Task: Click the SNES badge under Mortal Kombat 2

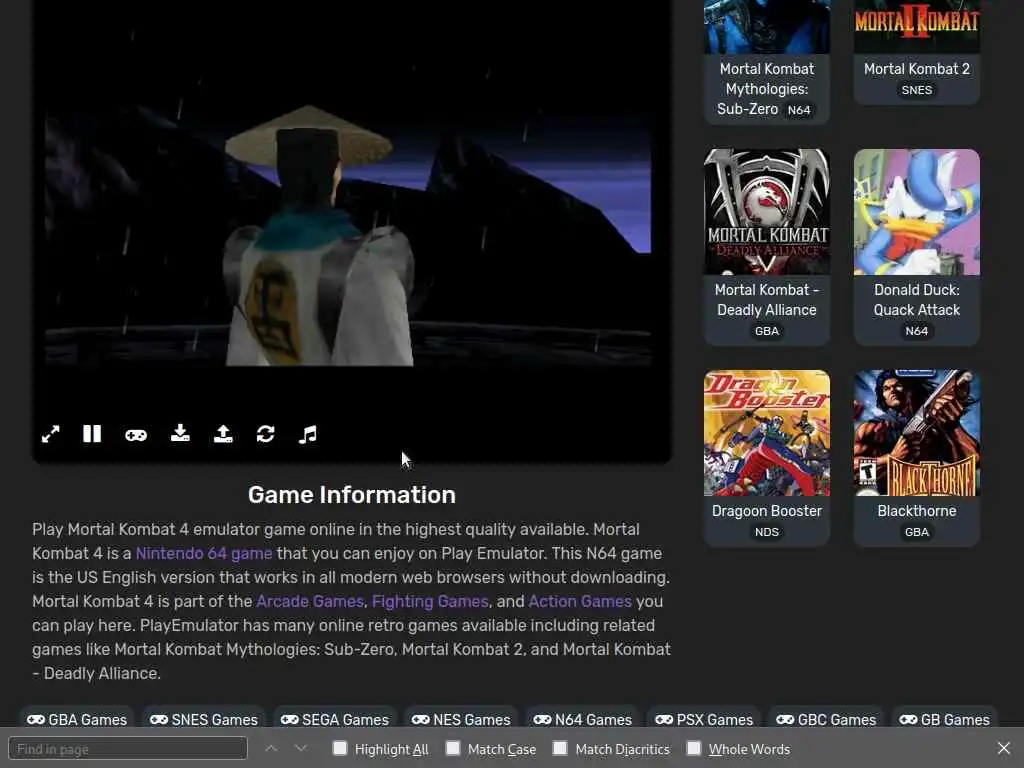Action: pyautogui.click(x=917, y=90)
